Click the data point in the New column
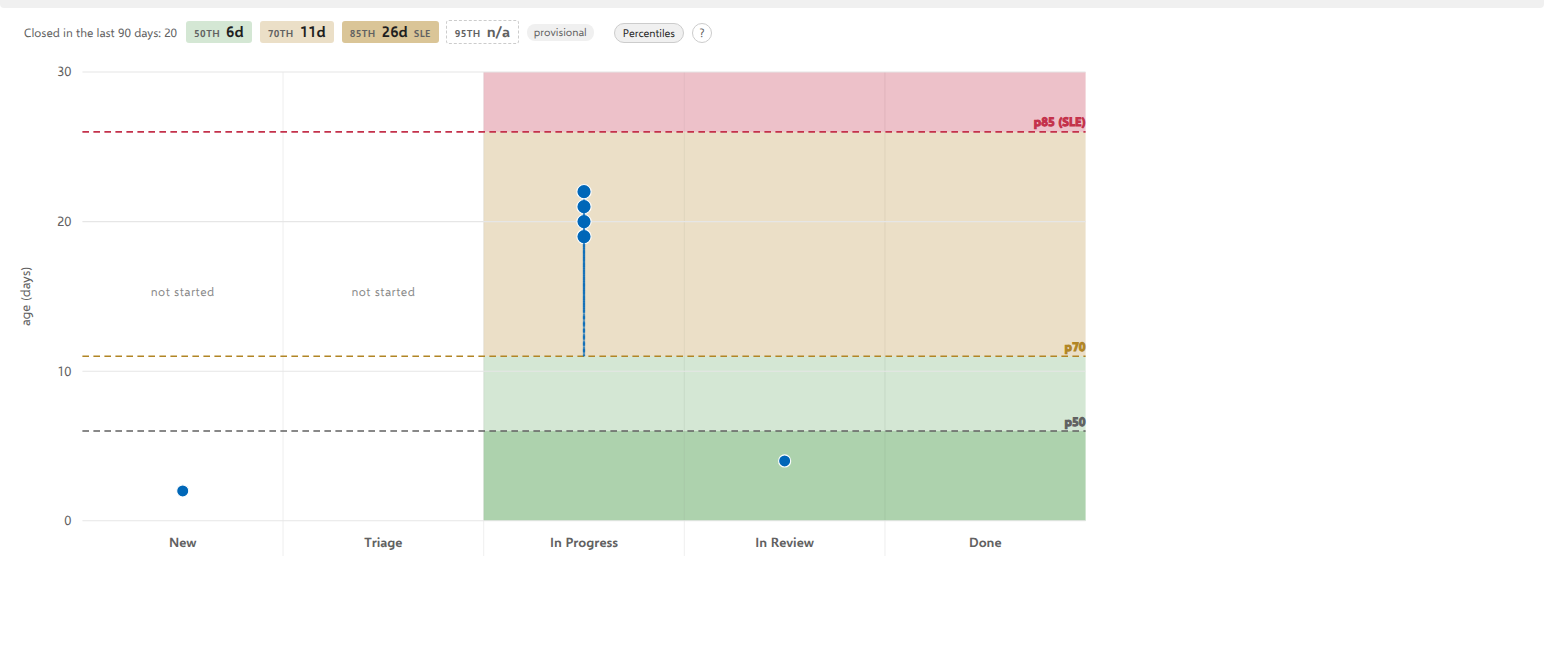The height and width of the screenshot is (656, 1560). click(183, 491)
